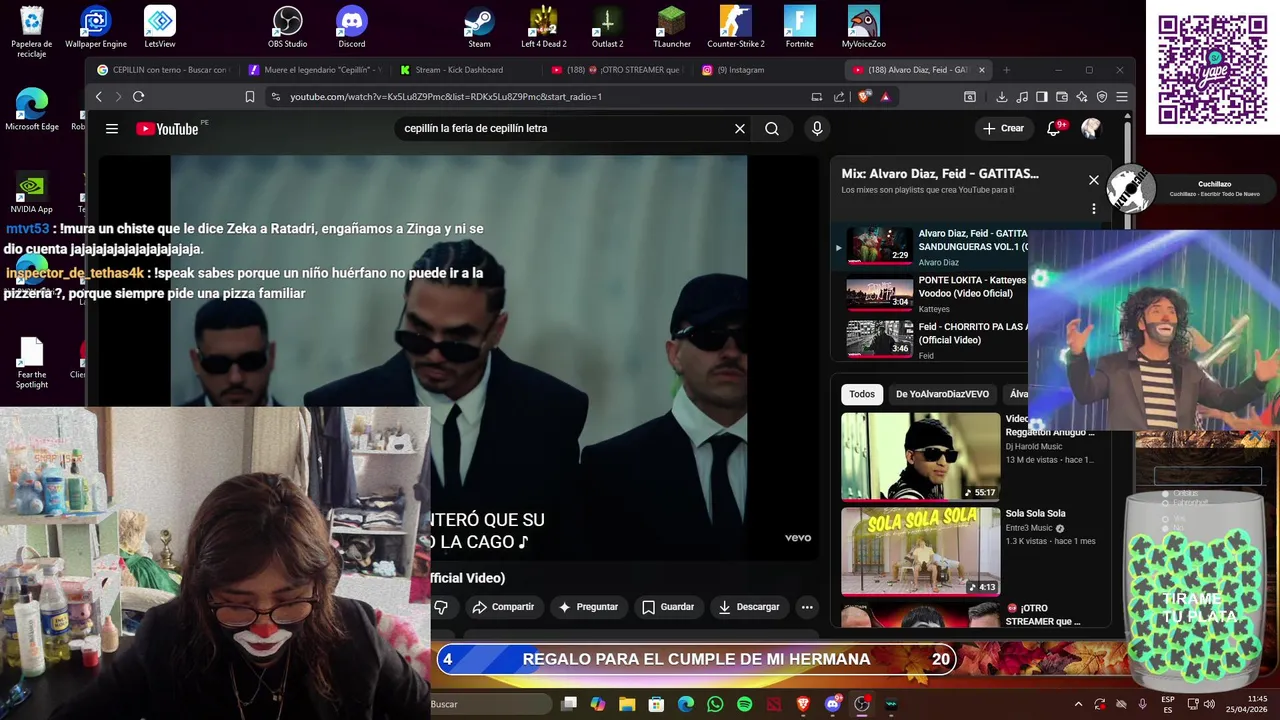Open Left 4 Dead 2 desktop shortcut
The height and width of the screenshot is (720, 1280).
tap(543, 27)
